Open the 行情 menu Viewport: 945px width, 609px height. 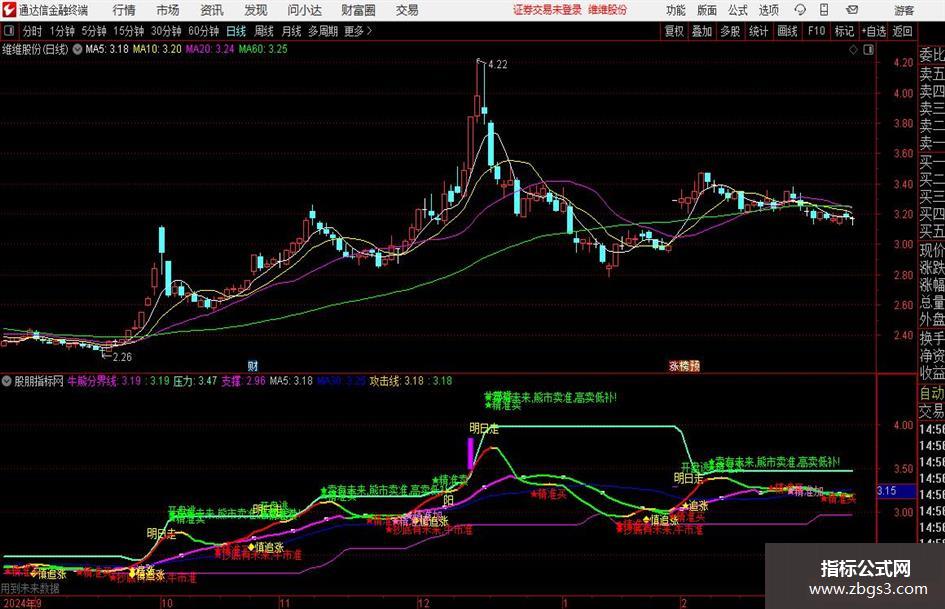(124, 10)
